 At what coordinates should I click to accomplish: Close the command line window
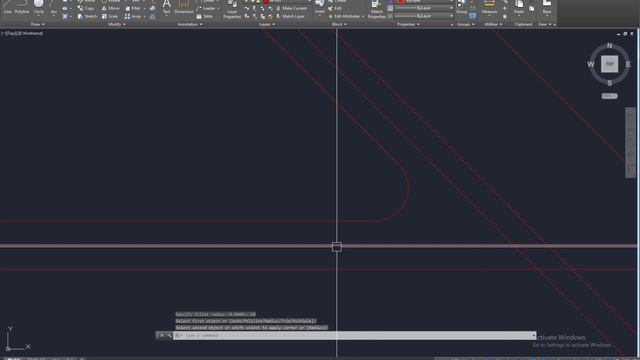161,336
